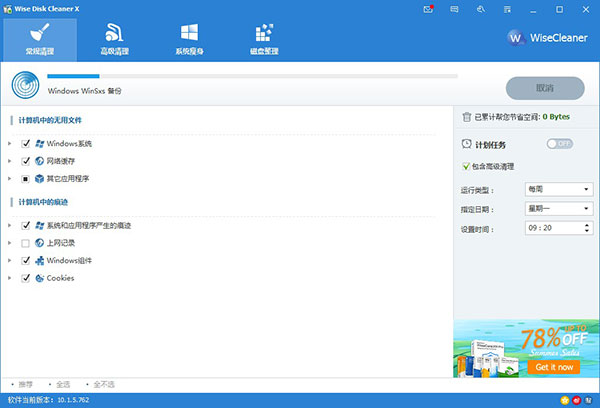Click the scan progress bar
600x408 pixels.
(x=252, y=76)
